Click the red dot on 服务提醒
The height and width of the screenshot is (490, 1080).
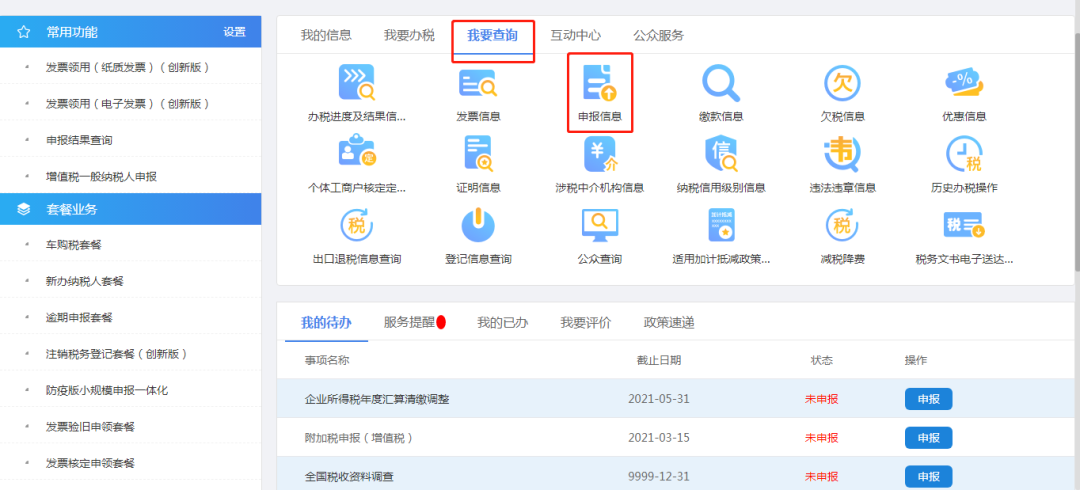(442, 322)
